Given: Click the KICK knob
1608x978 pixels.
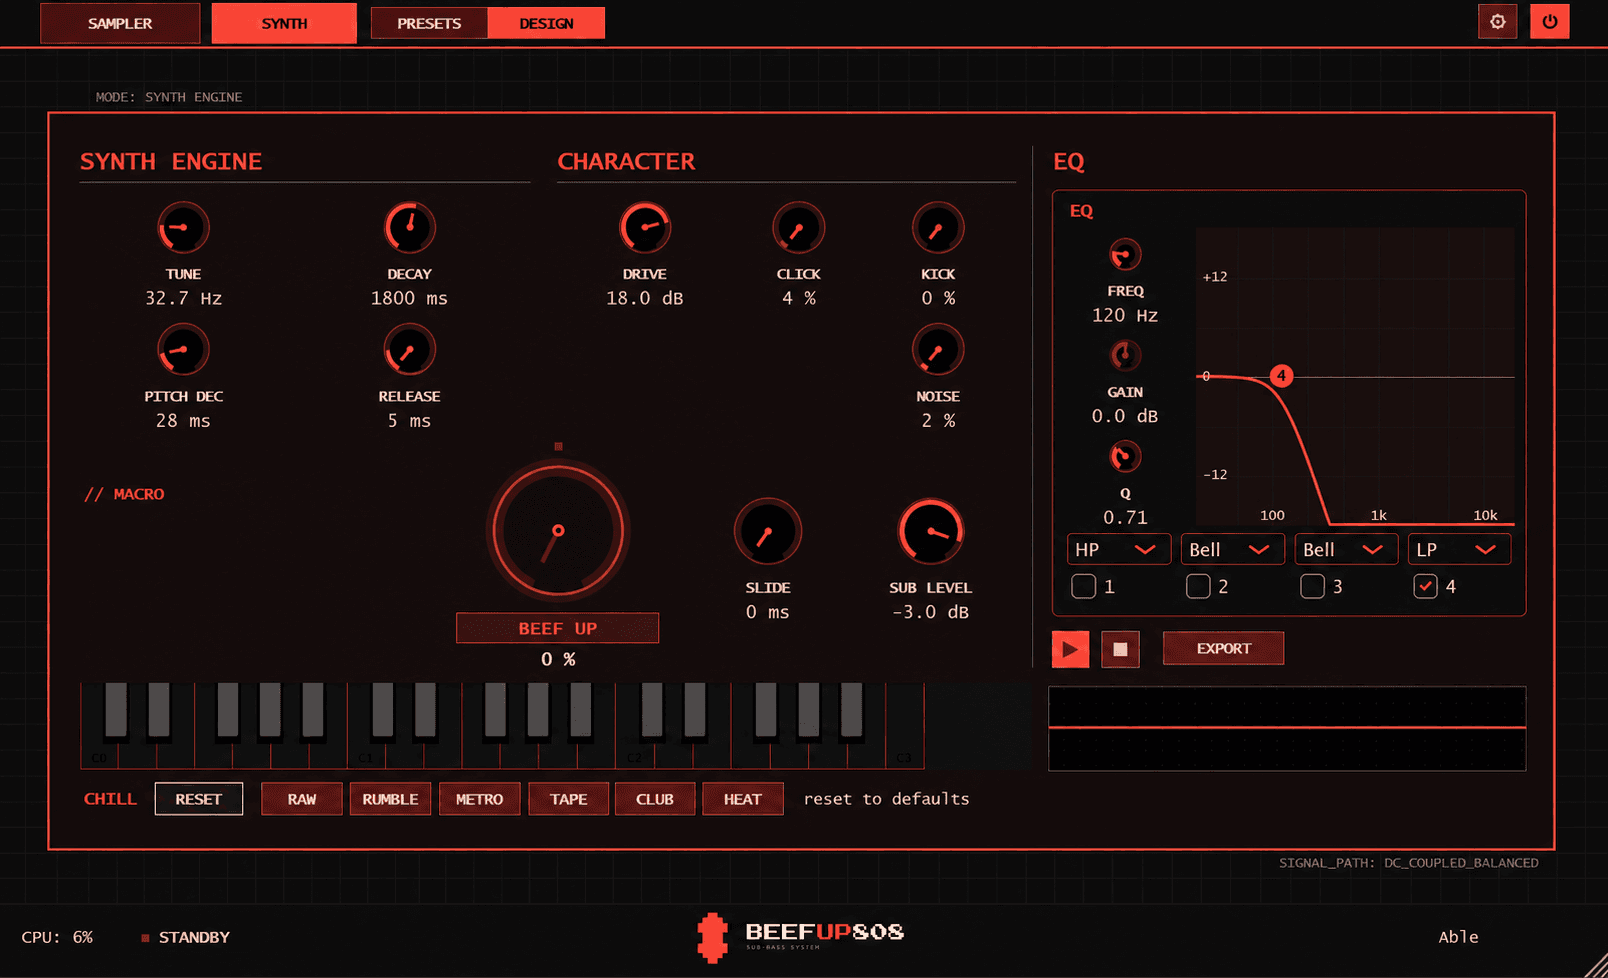Looking at the screenshot, I should (938, 228).
